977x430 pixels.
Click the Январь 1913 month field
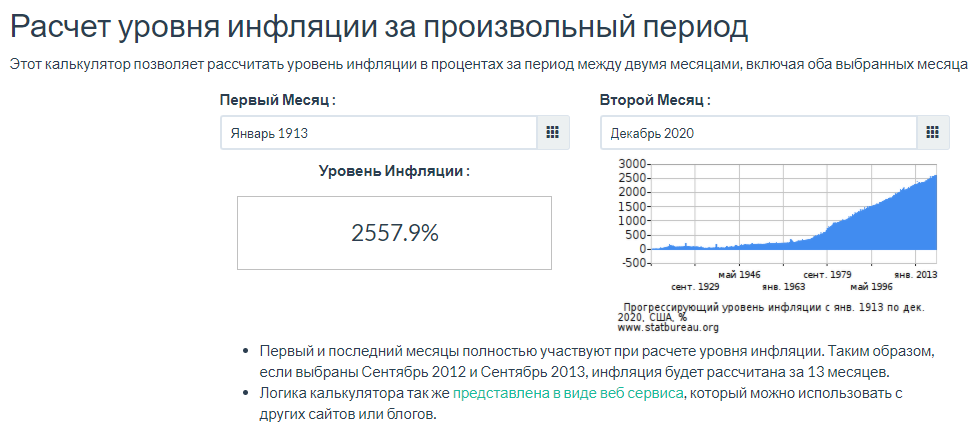tap(378, 132)
